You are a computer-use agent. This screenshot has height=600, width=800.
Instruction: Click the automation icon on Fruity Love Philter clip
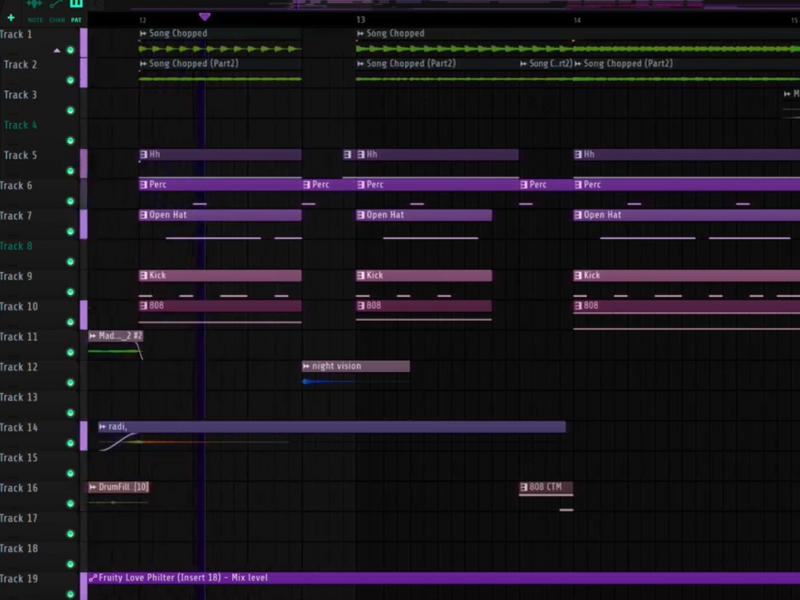[x=93, y=578]
